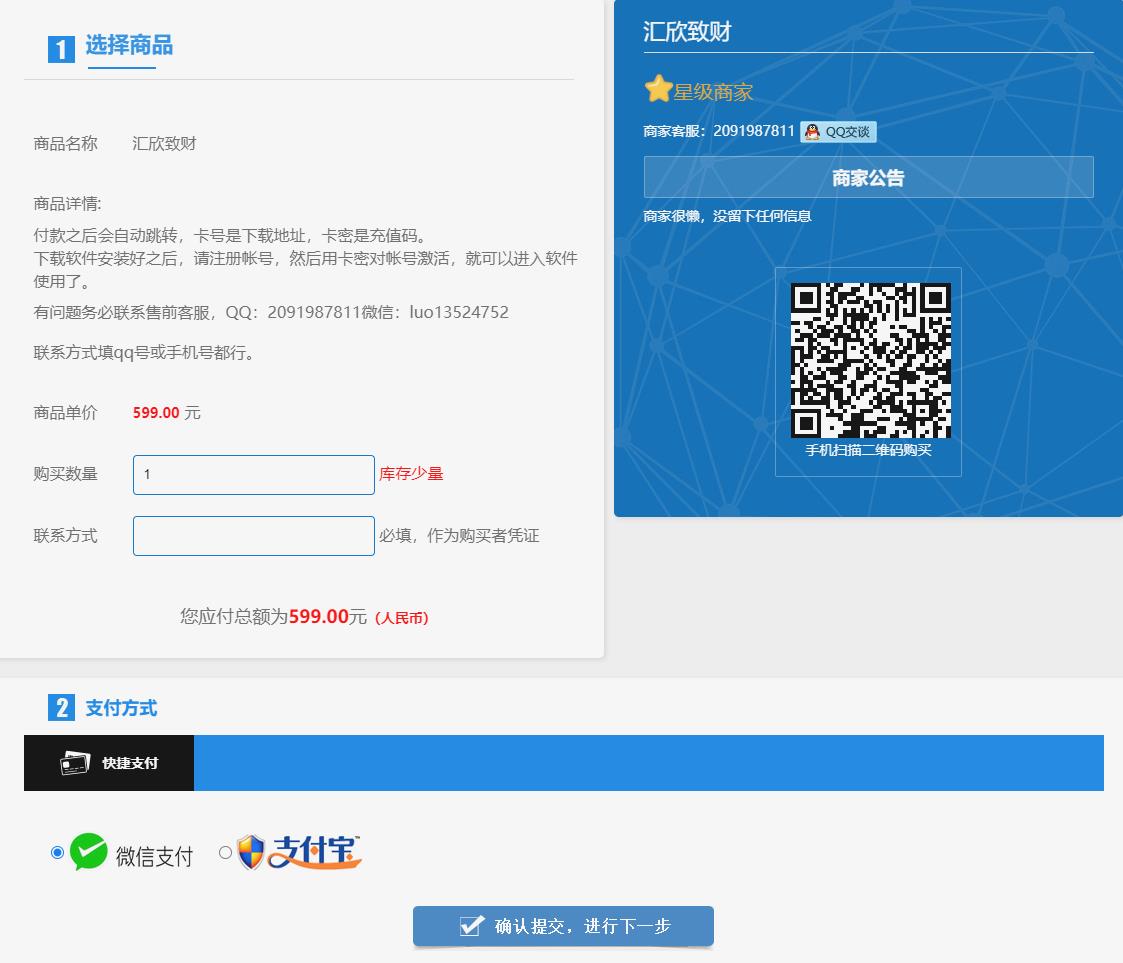This screenshot has width=1123, height=963.
Task: Click the unit price 599.00 元
Action: pyautogui.click(x=166, y=413)
